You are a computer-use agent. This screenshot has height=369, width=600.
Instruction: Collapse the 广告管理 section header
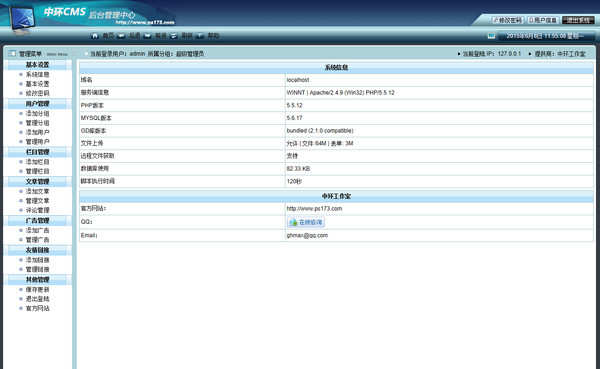(x=38, y=220)
